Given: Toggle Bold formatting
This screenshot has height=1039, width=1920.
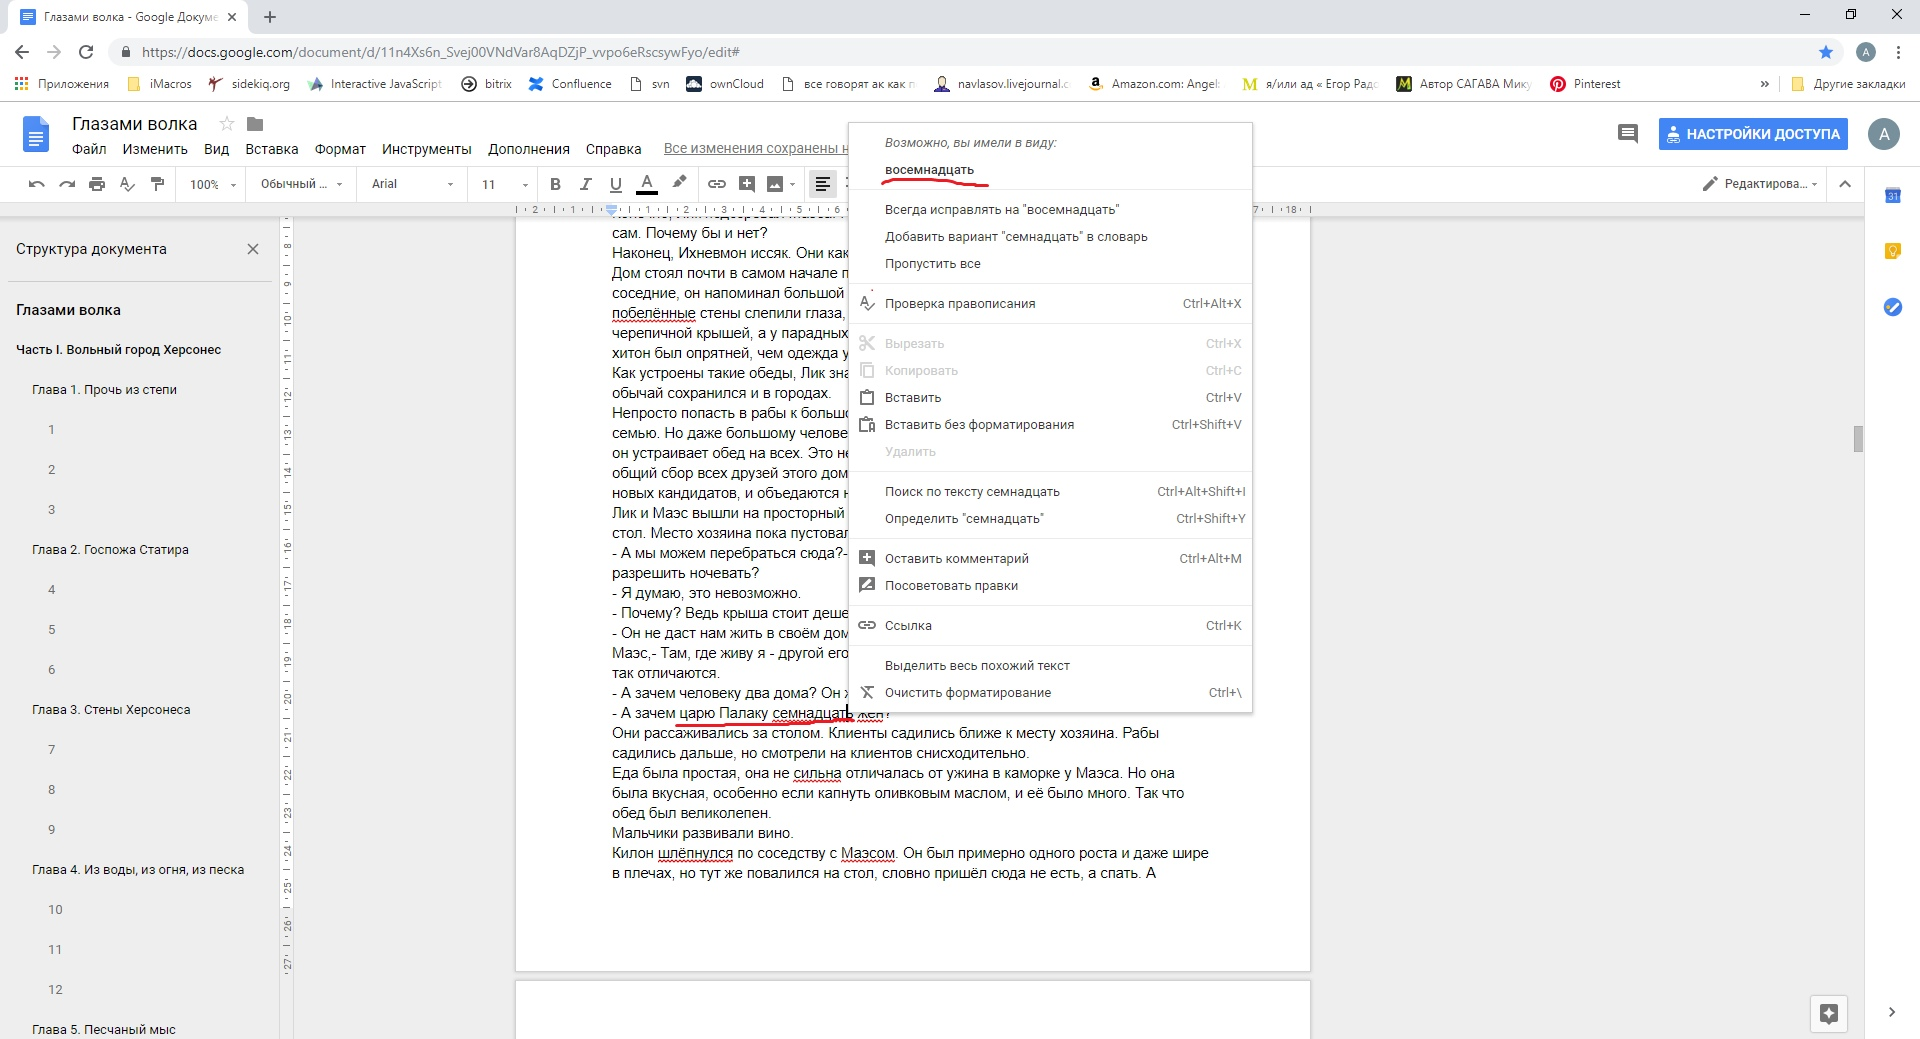Looking at the screenshot, I should pyautogui.click(x=556, y=184).
